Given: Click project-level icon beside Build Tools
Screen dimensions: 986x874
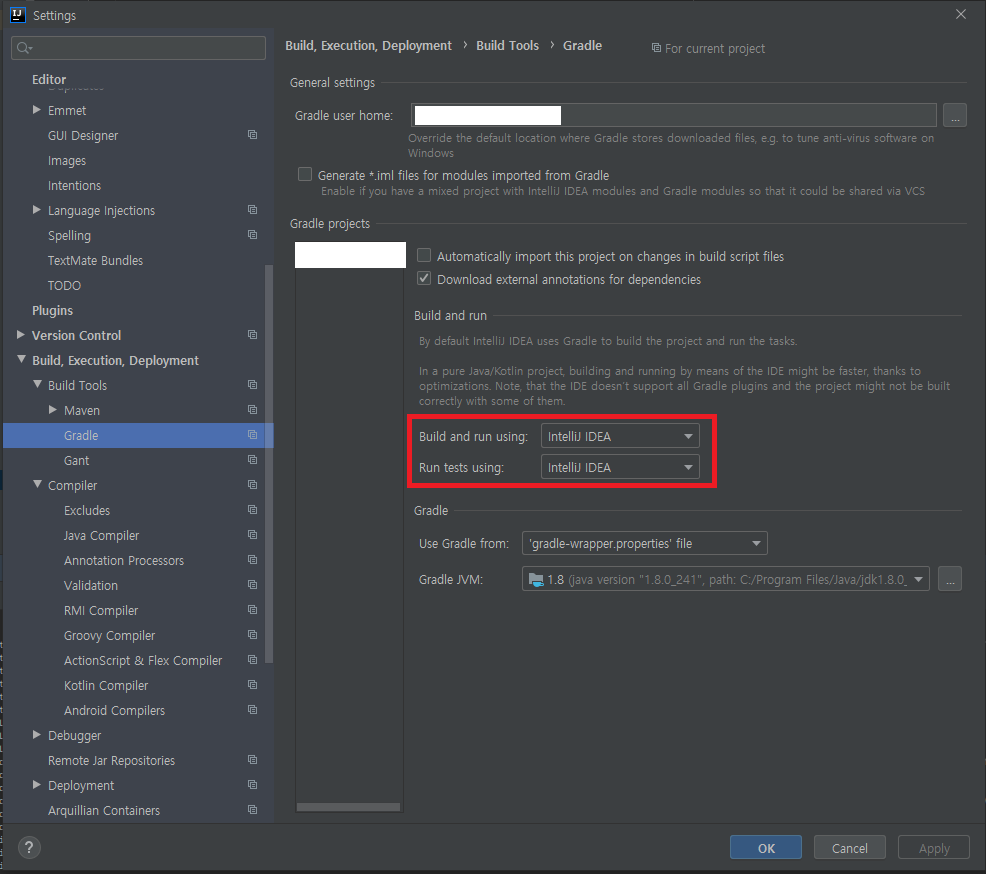Looking at the screenshot, I should [252, 384].
